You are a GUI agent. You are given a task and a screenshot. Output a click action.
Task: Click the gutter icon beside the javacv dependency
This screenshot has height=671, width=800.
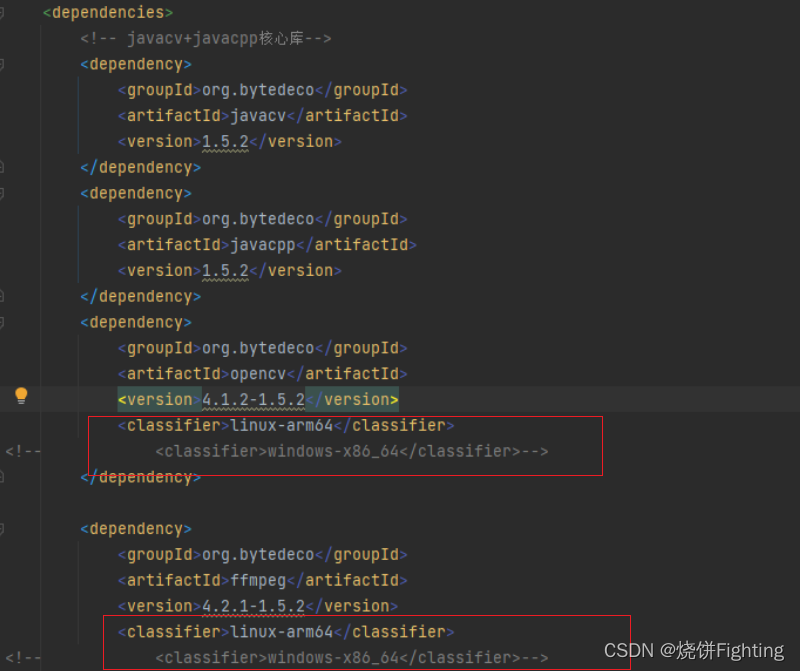tap(5, 63)
